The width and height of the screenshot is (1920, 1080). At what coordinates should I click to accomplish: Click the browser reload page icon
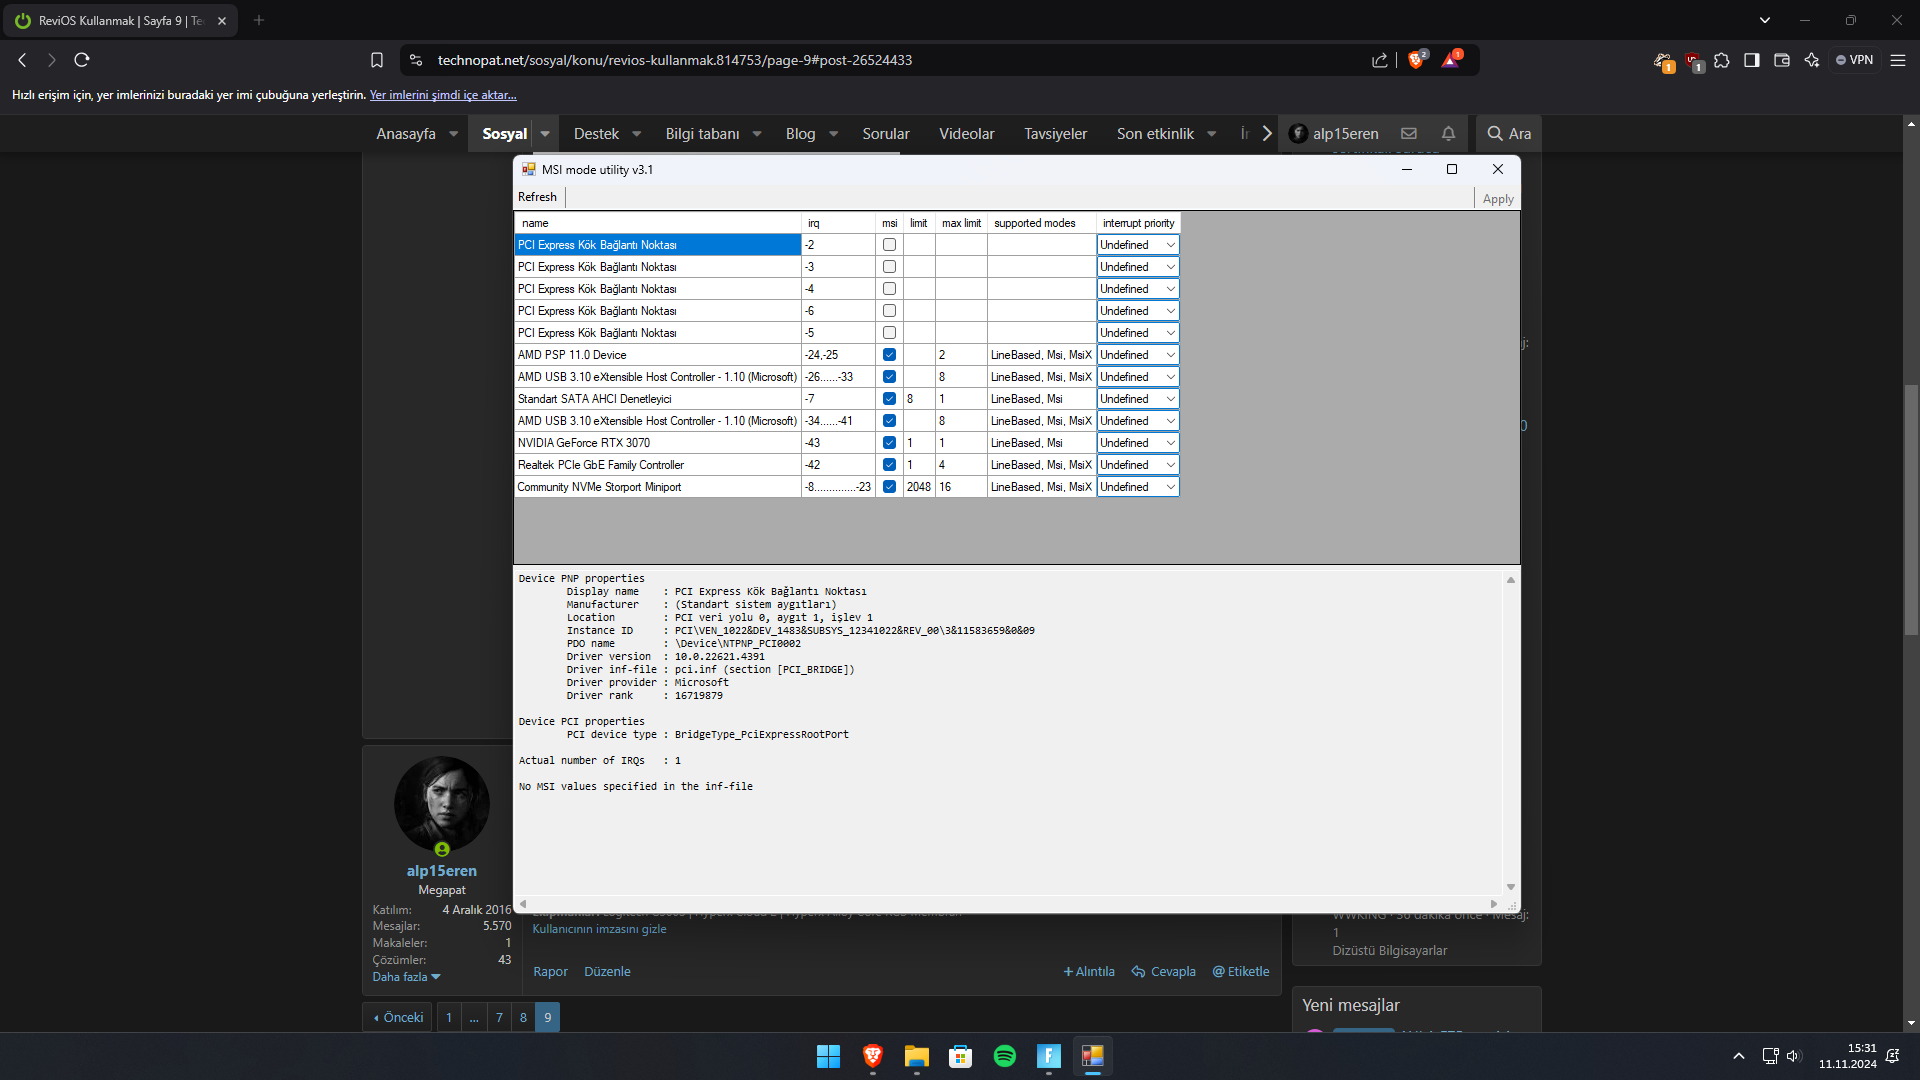(82, 60)
